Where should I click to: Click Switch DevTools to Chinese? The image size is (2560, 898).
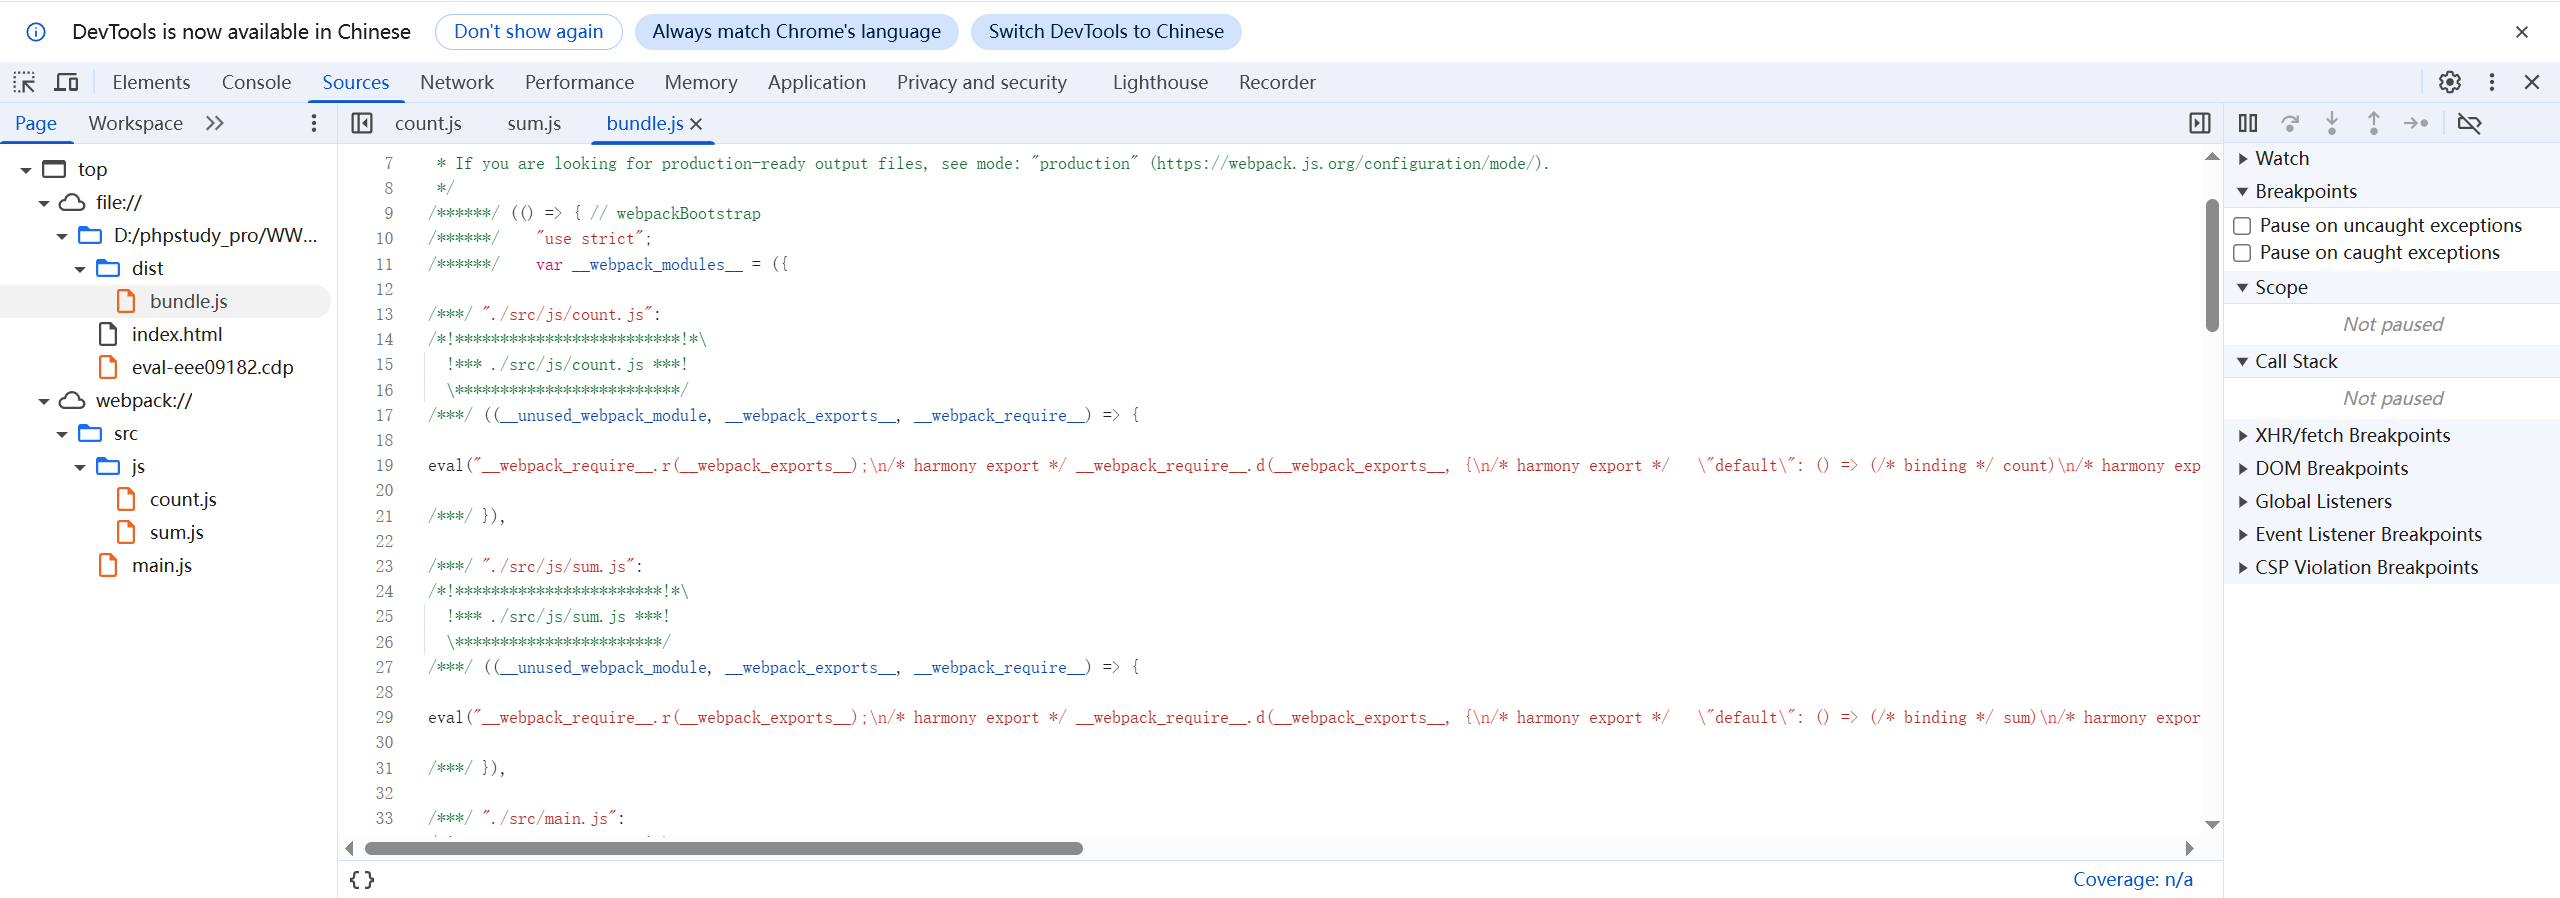tap(1106, 32)
